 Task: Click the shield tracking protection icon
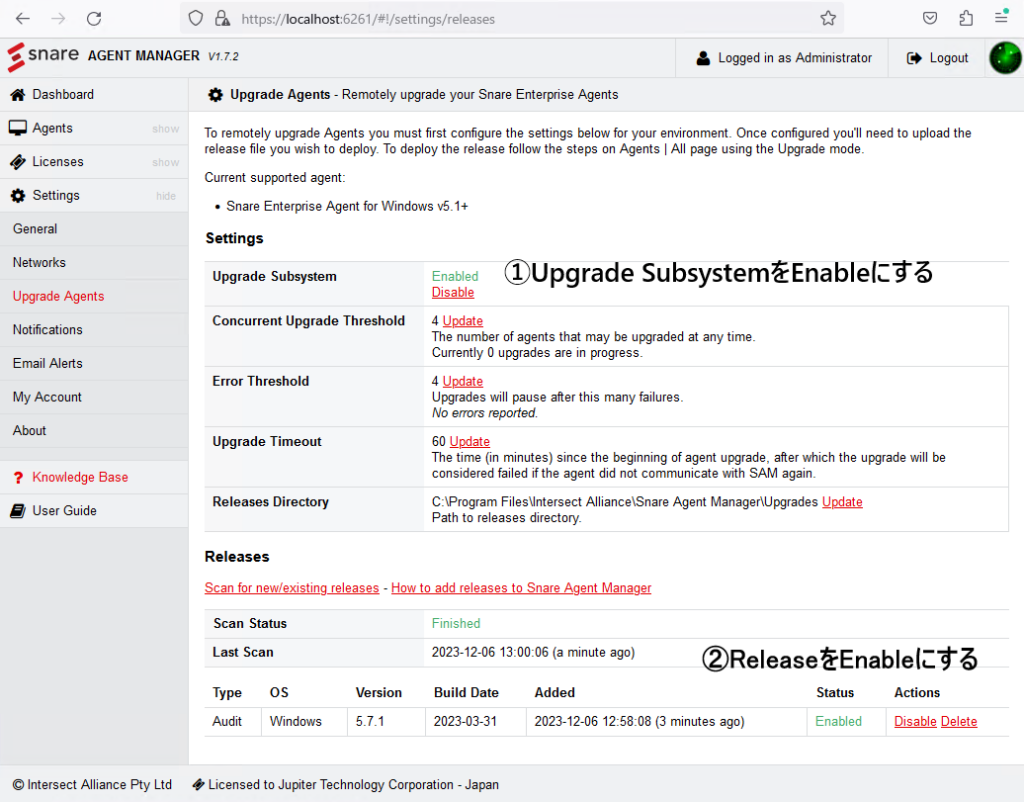click(x=195, y=18)
